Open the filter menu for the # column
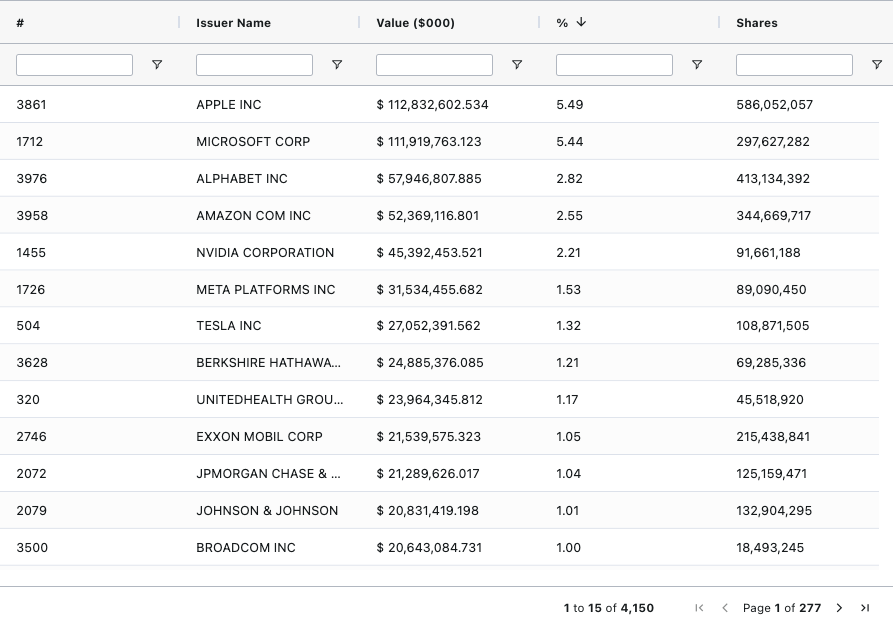Image resolution: width=893 pixels, height=629 pixels. click(x=157, y=65)
